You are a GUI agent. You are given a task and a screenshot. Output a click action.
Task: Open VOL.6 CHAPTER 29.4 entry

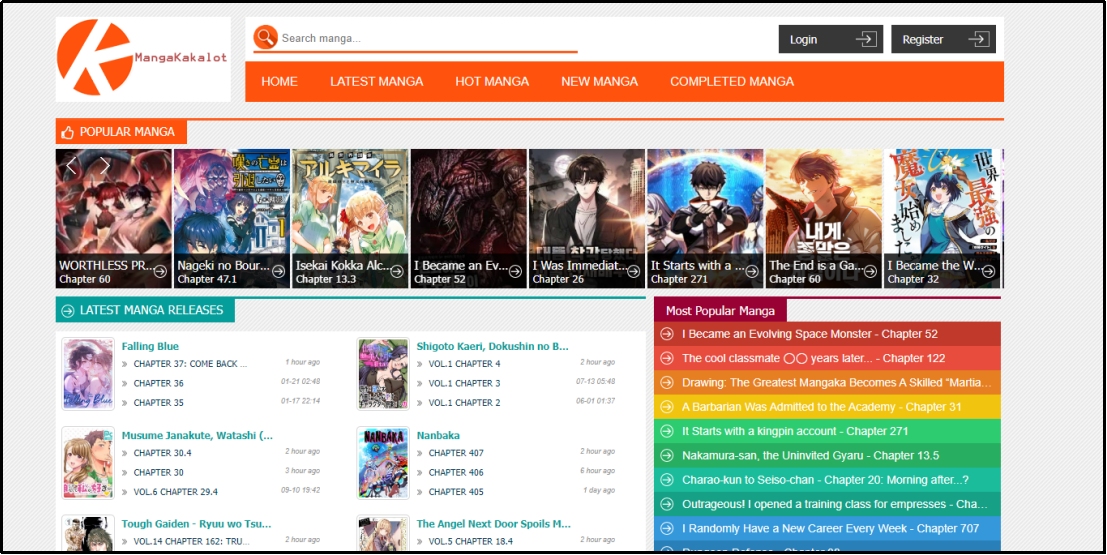point(176,491)
